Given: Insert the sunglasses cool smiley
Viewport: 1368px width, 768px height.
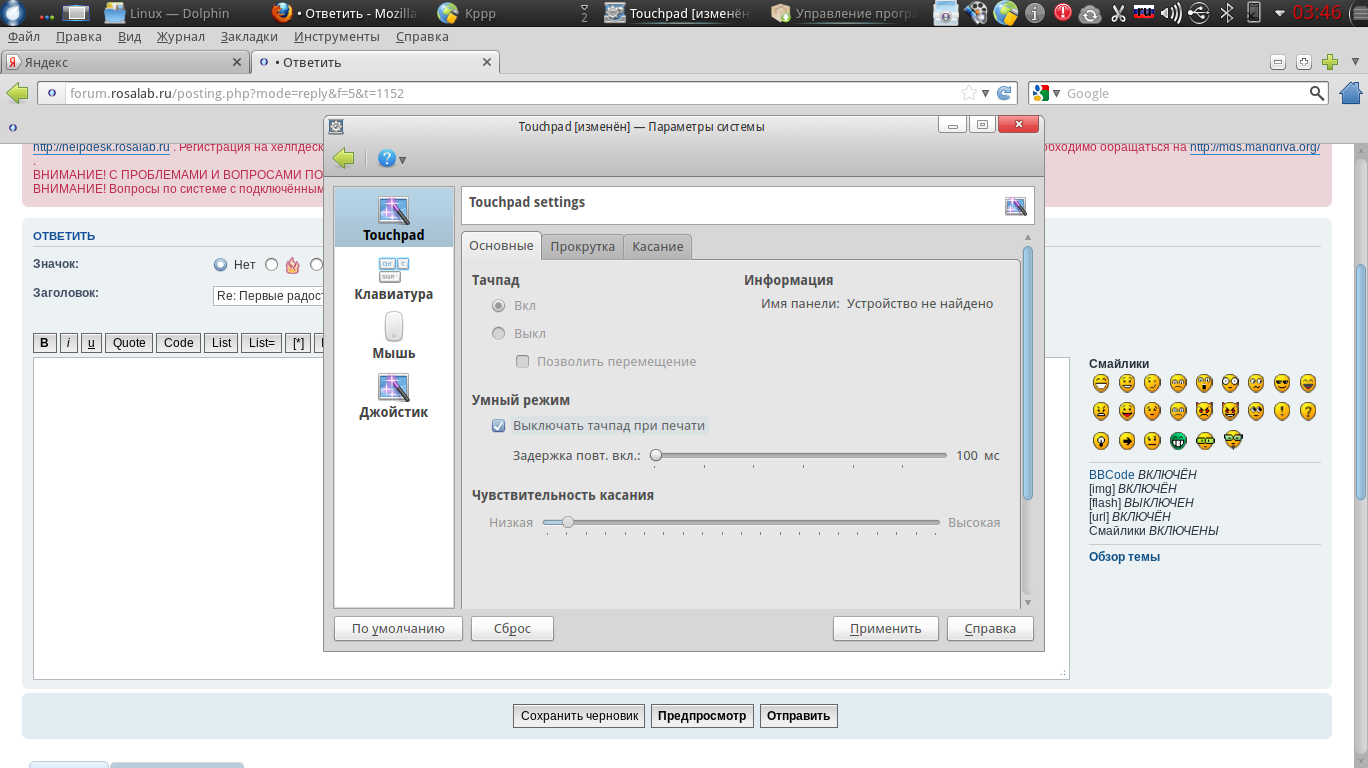Looking at the screenshot, I should click(1282, 383).
